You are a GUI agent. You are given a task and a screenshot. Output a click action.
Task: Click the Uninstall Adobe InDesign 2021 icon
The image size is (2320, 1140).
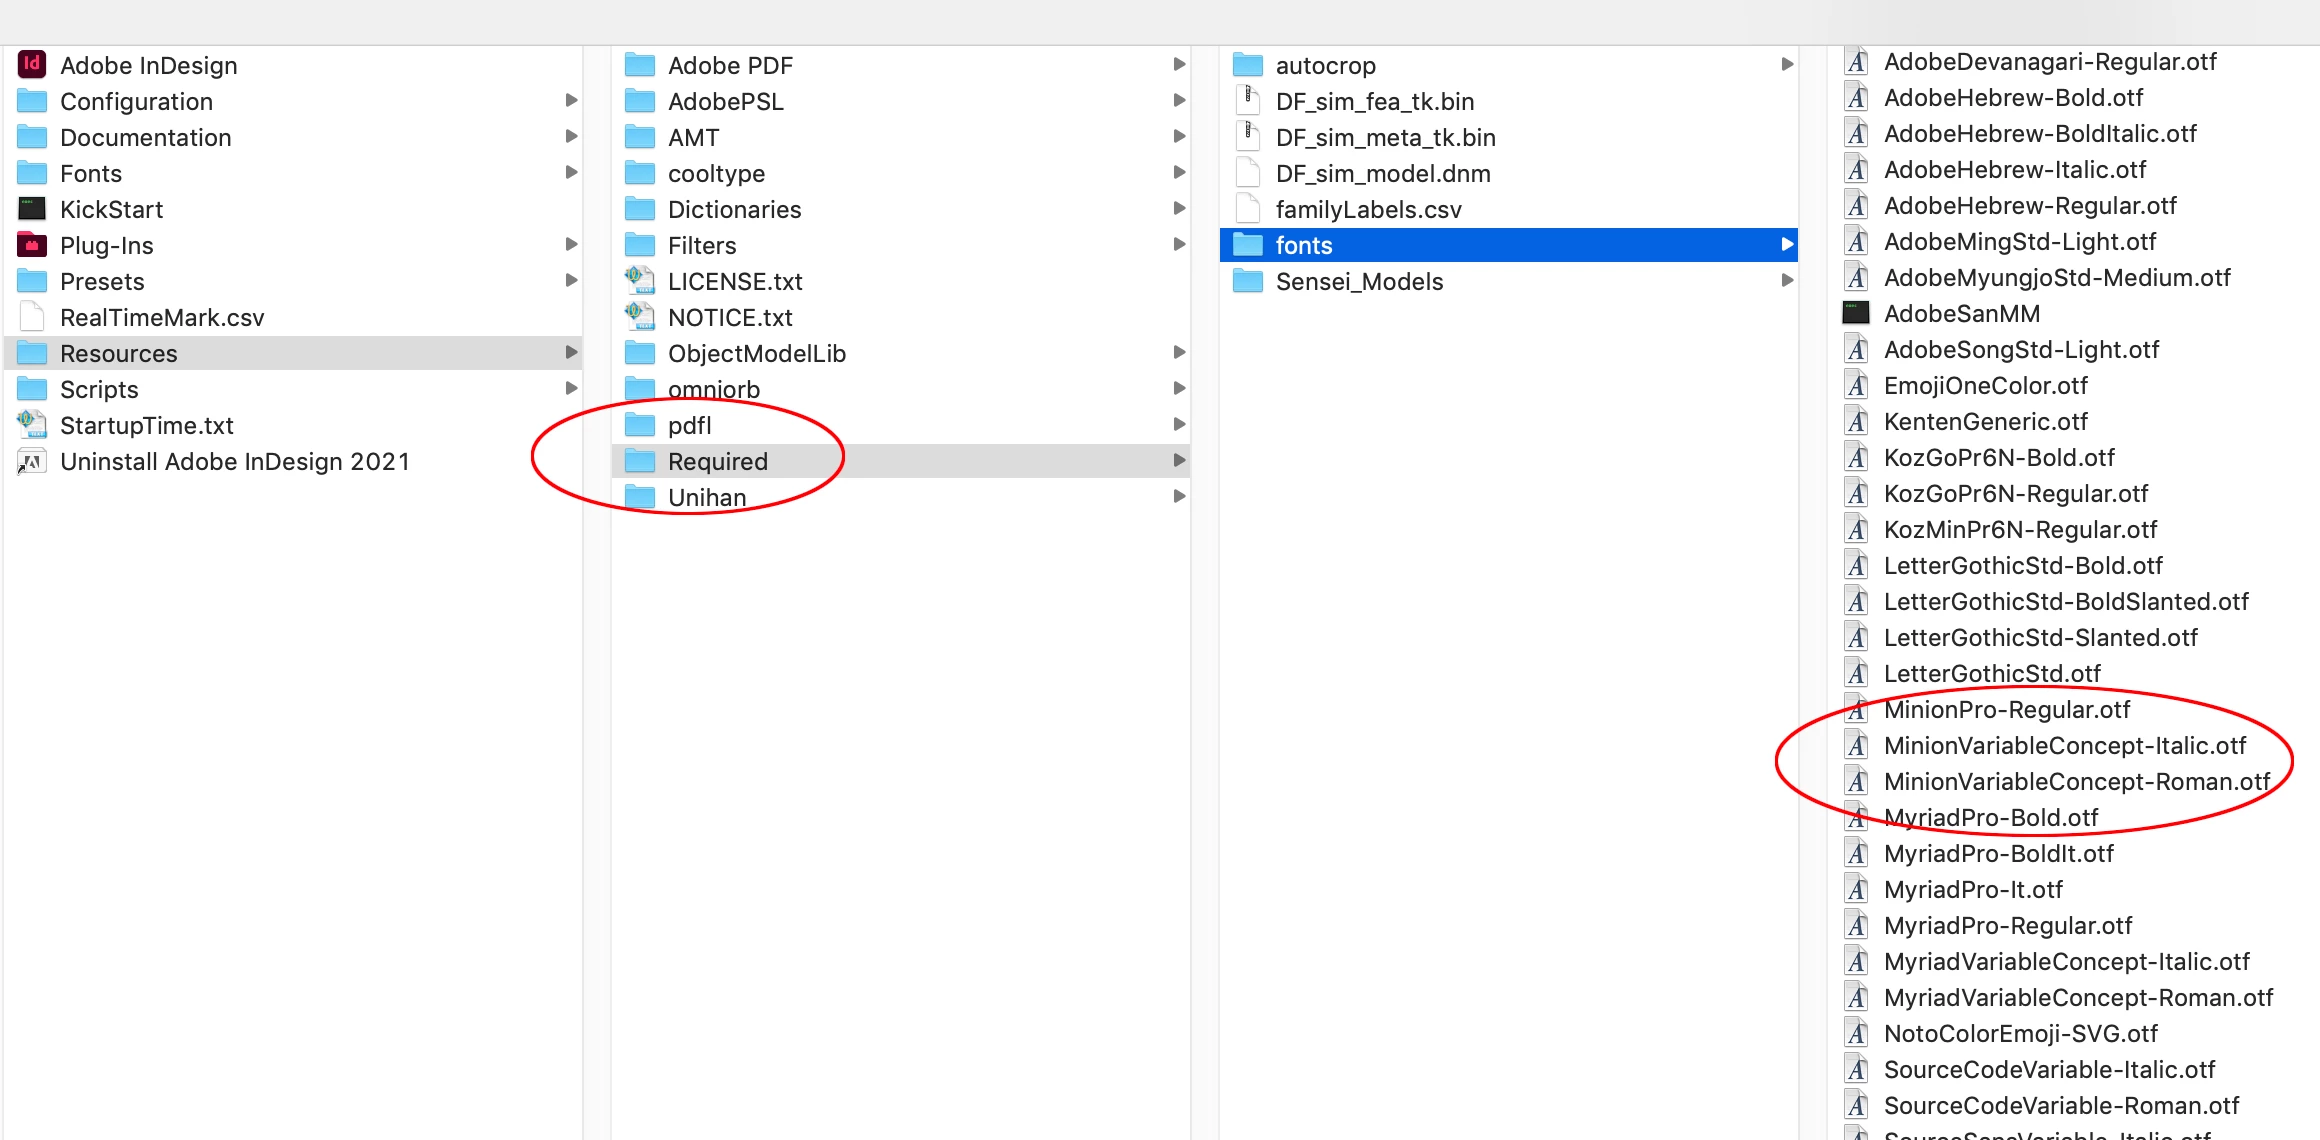coord(32,461)
